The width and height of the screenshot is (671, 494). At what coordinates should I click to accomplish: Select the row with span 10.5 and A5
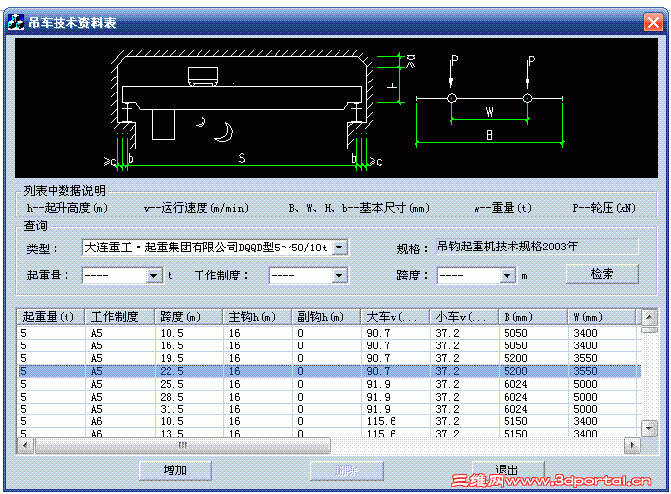[329, 333]
